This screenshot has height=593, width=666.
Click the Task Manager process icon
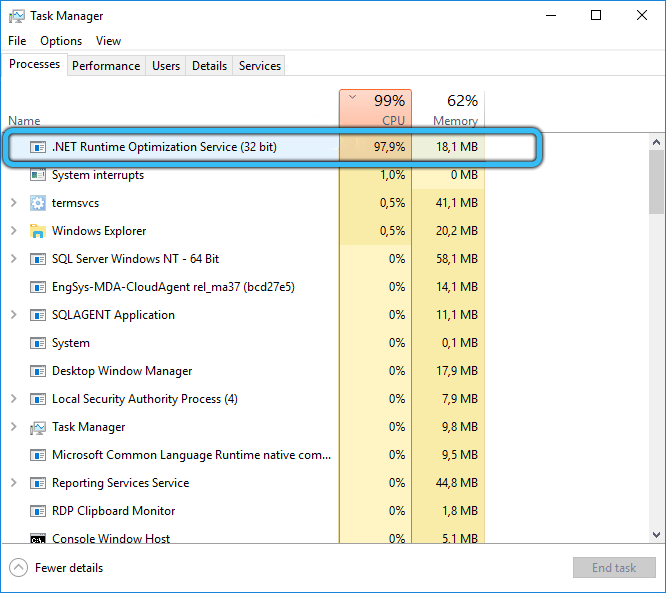[x=38, y=427]
